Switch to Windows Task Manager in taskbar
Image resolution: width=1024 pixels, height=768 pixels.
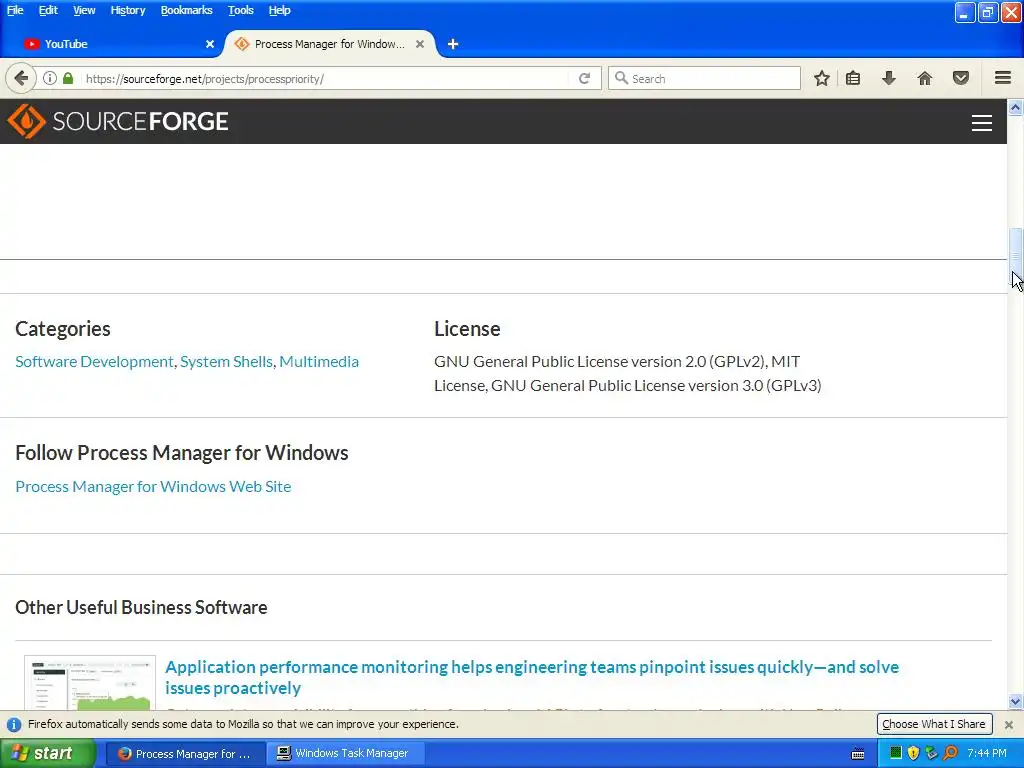point(345,754)
